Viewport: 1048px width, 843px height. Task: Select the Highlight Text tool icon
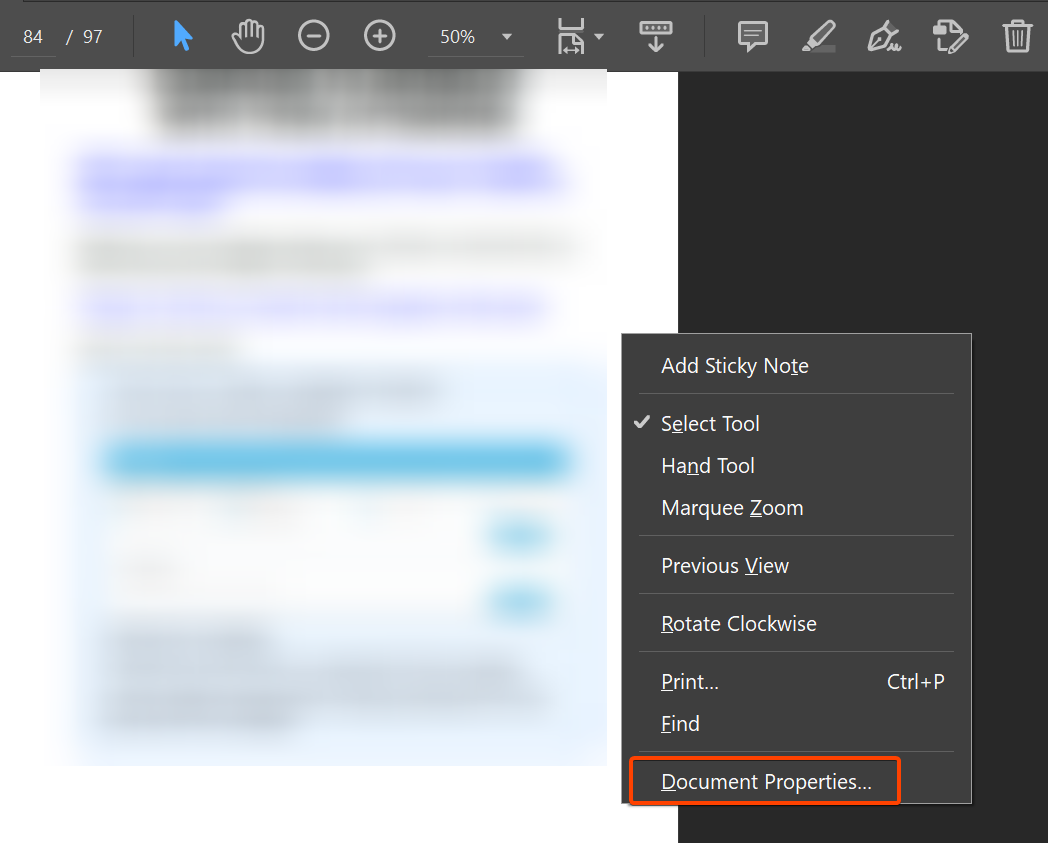pyautogui.click(x=818, y=36)
